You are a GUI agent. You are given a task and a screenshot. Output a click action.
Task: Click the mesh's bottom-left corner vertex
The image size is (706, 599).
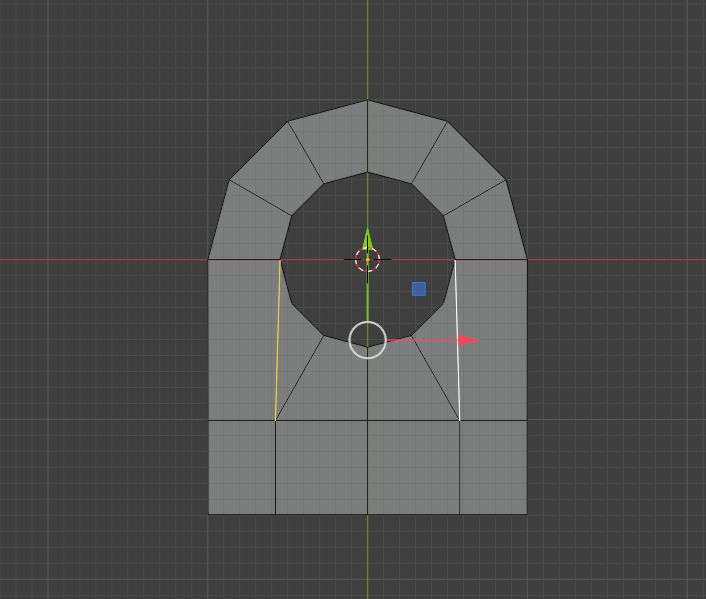(208, 514)
